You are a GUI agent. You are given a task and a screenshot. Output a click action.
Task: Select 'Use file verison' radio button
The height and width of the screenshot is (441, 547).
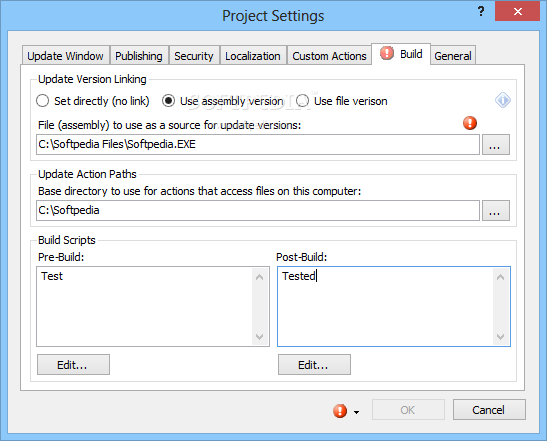pos(302,101)
